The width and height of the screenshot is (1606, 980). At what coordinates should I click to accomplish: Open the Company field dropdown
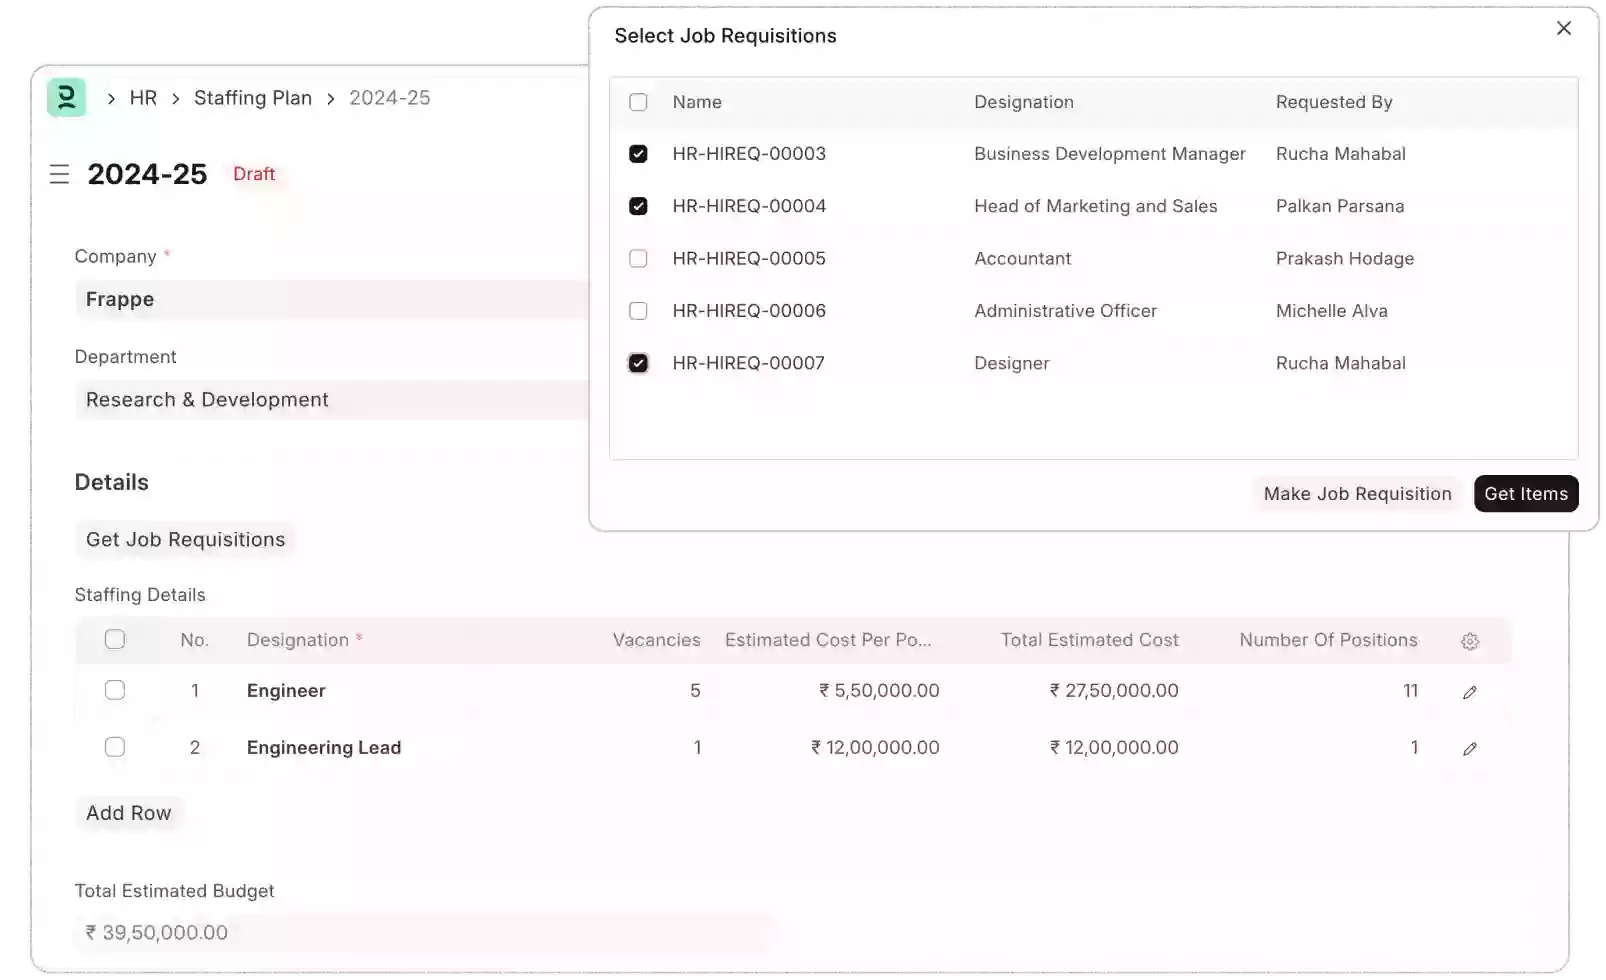pos(330,299)
